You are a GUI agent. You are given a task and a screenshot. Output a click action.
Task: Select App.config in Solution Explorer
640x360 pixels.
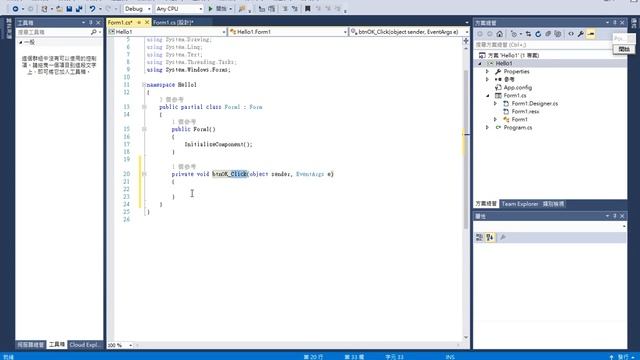pos(518,87)
